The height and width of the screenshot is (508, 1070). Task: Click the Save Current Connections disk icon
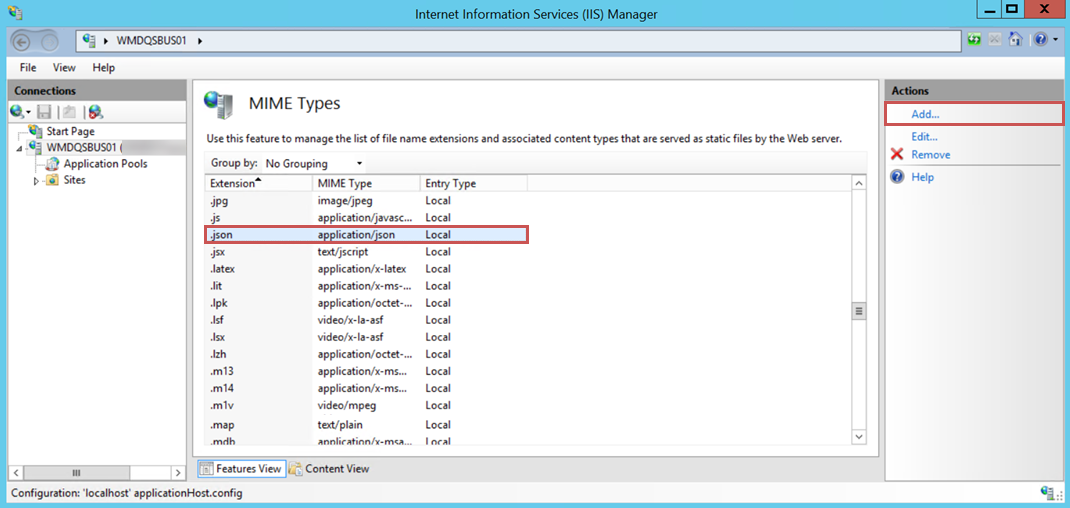(45, 112)
